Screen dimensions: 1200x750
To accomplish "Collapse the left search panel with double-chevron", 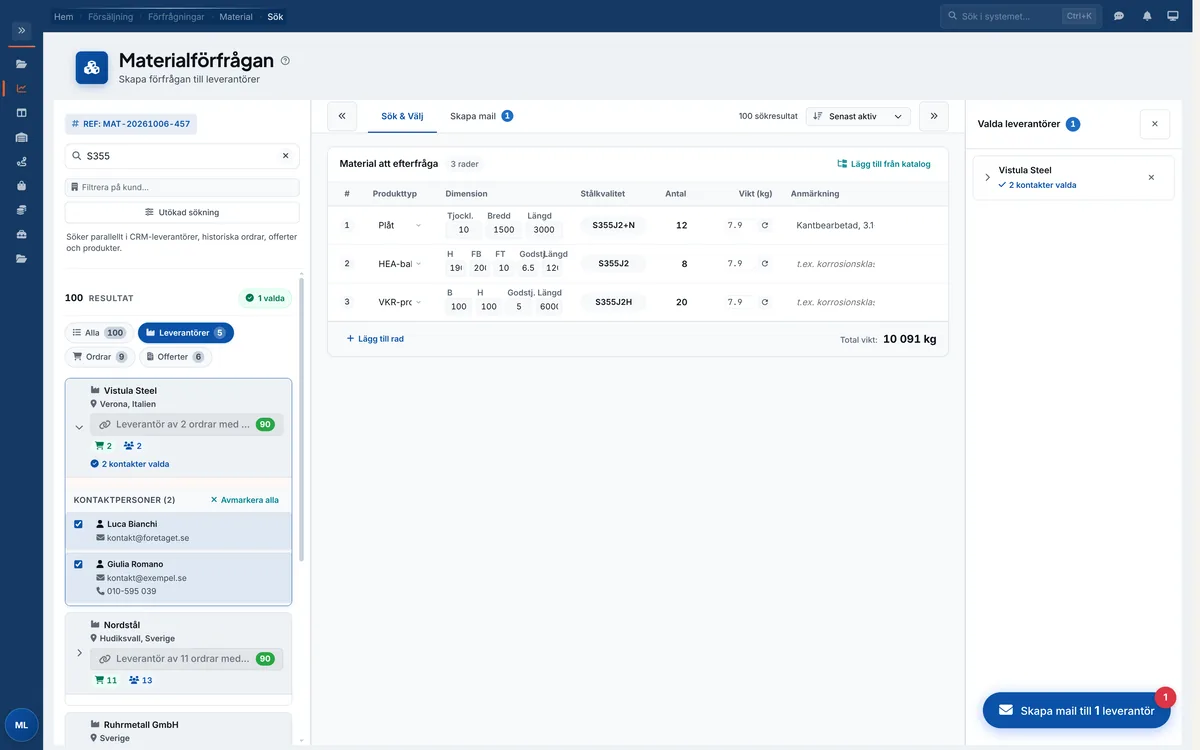I will [x=342, y=116].
